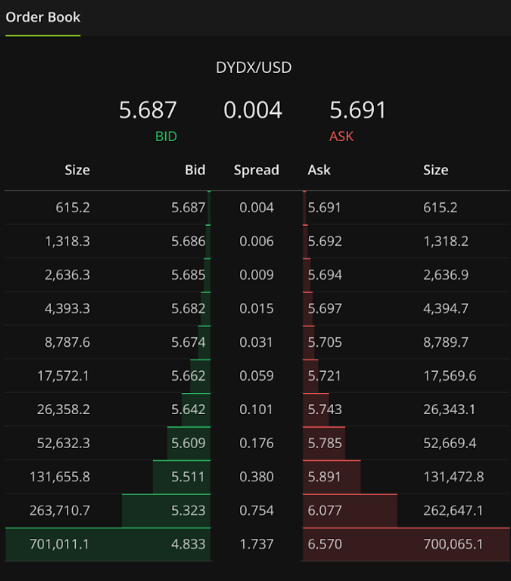This screenshot has height=581, width=511.
Task: Click the Ask column header
Action: [319, 170]
